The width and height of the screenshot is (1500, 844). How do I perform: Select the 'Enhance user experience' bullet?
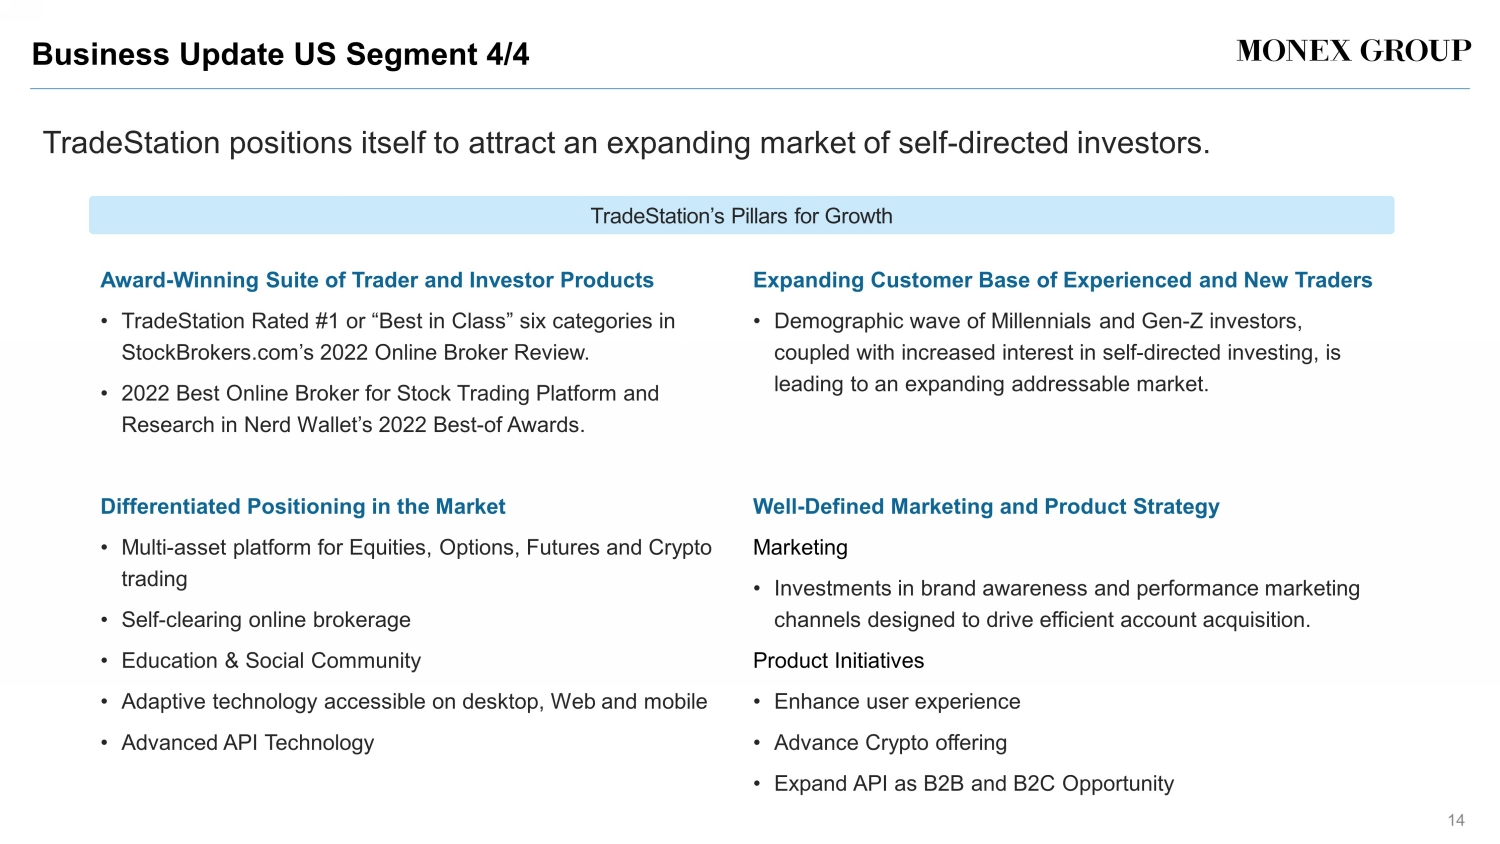pos(897,702)
